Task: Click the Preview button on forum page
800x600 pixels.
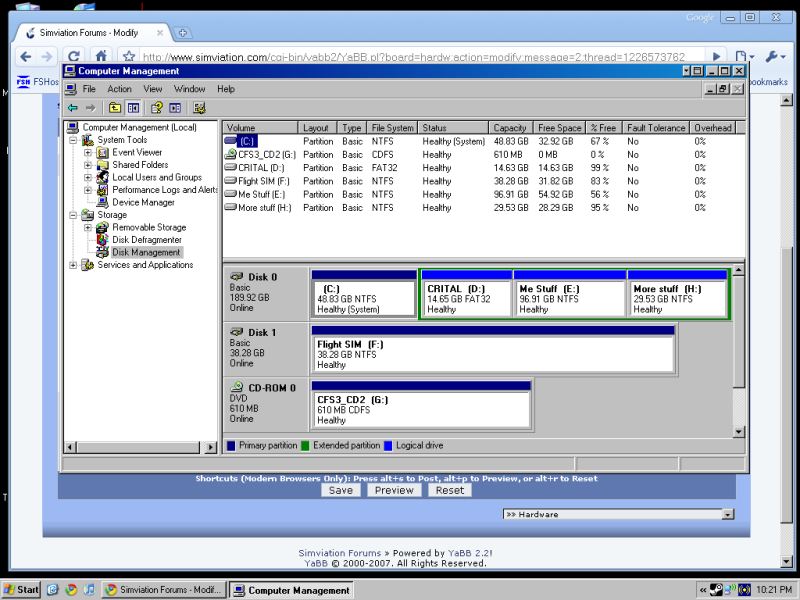Action: [394, 490]
